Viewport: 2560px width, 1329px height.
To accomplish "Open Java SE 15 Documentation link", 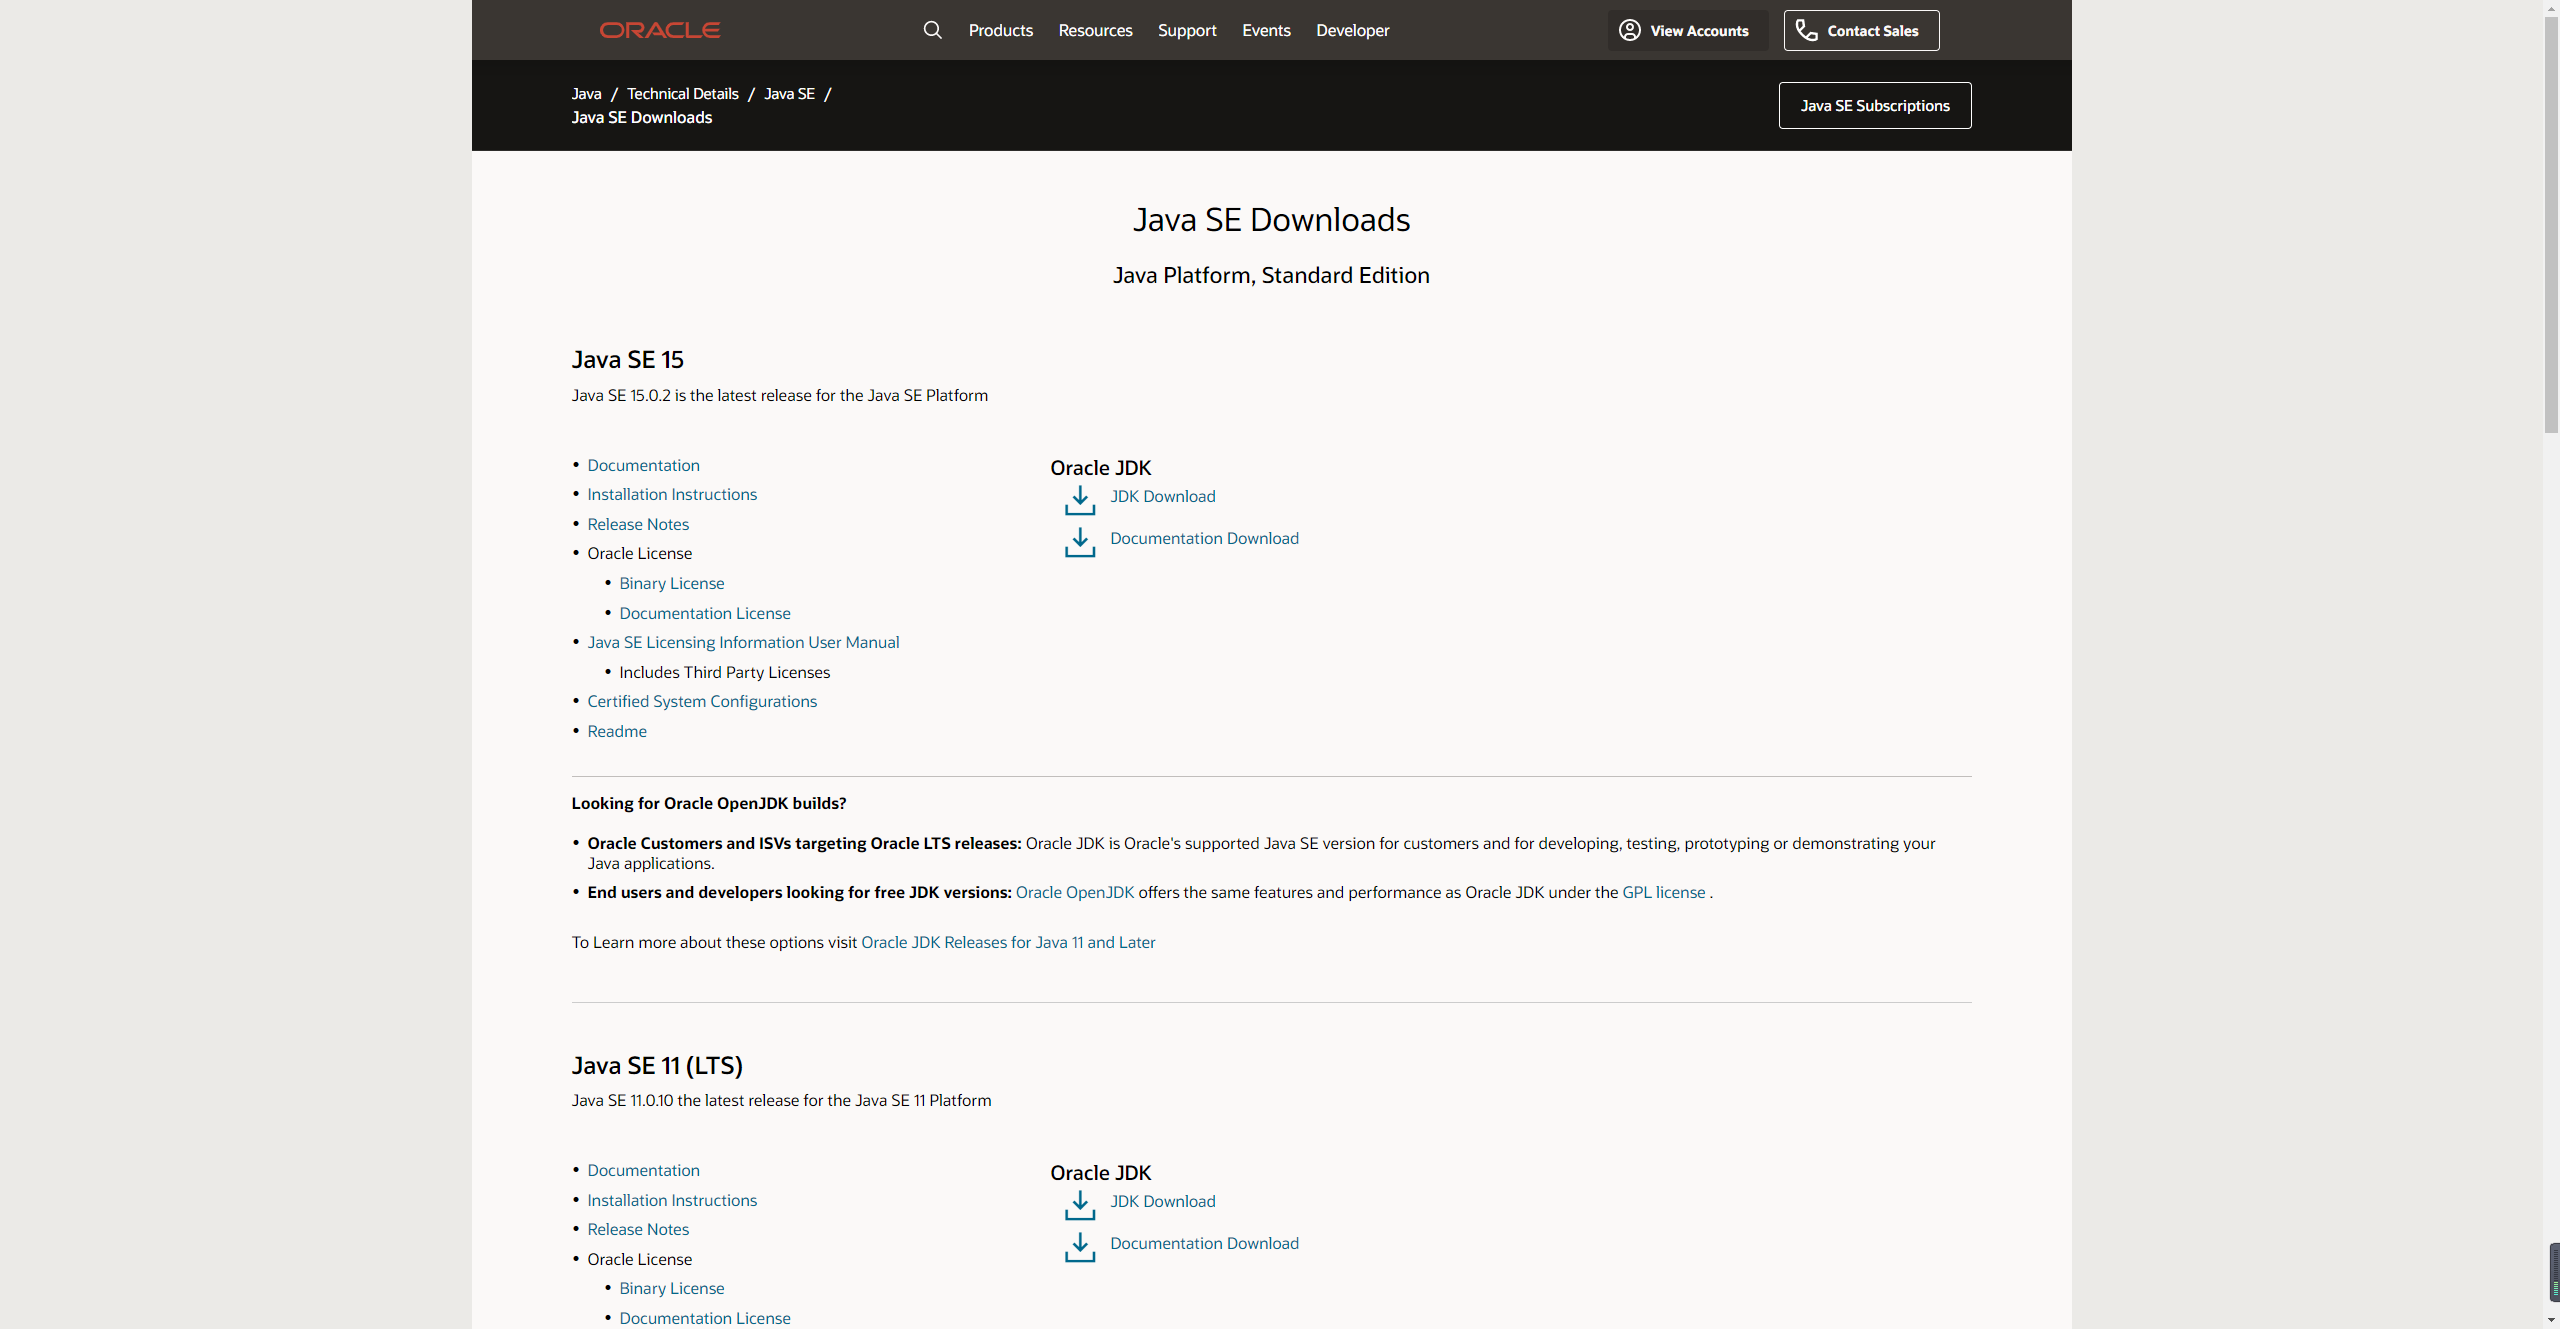I will (643, 465).
